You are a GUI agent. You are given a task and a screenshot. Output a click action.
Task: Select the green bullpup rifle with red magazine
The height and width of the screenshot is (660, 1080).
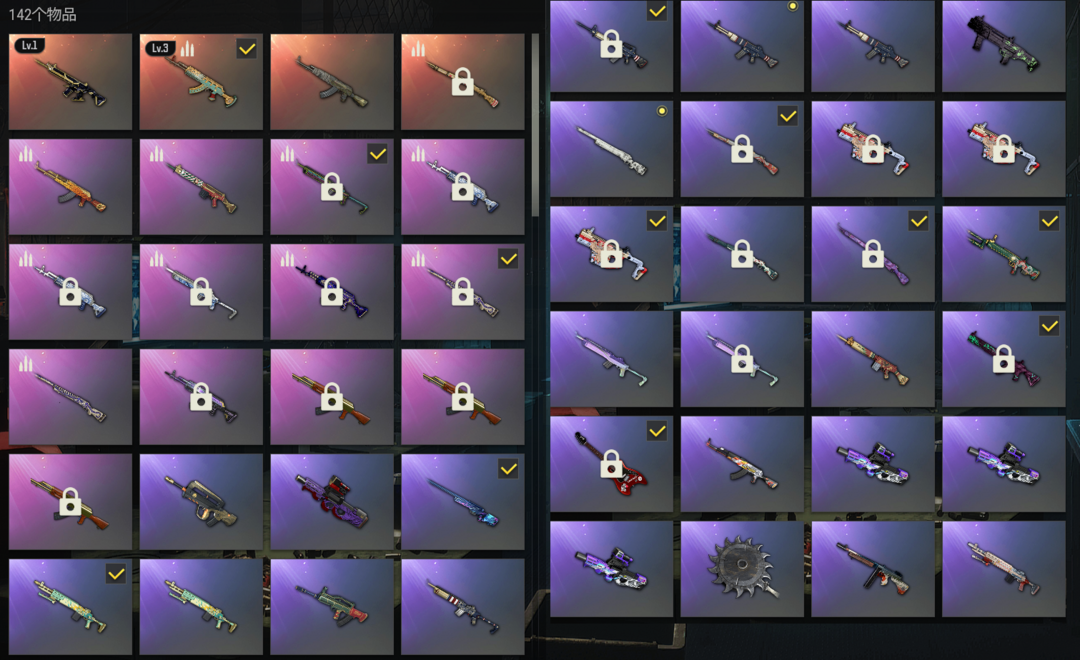tap(332, 607)
